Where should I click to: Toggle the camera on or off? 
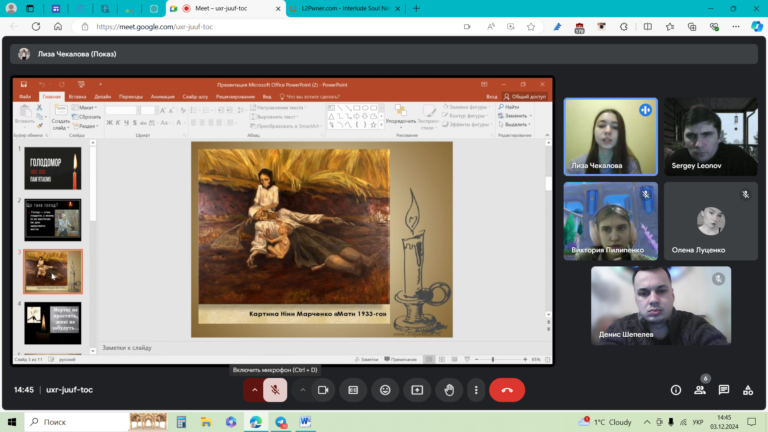pos(323,390)
